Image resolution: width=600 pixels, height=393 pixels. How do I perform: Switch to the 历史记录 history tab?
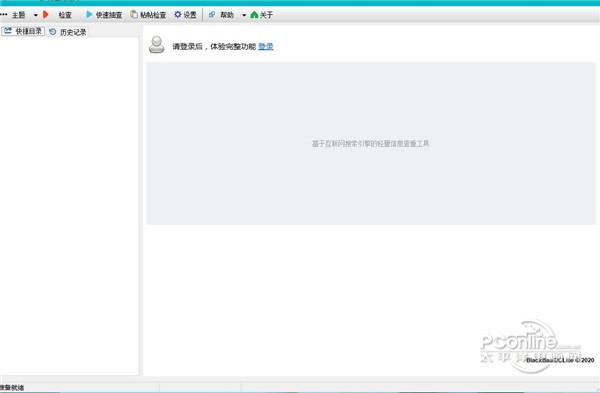pyautogui.click(x=68, y=32)
